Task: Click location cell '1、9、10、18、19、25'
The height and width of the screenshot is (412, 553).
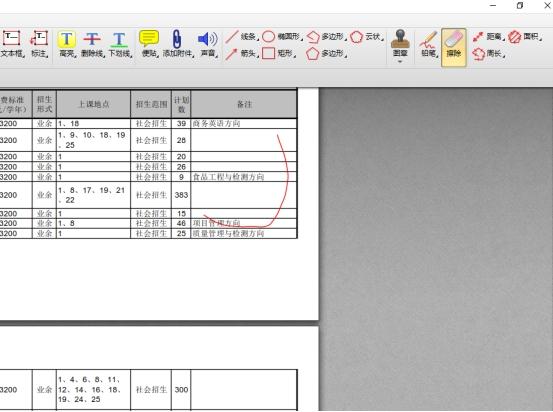Action: click(x=93, y=140)
